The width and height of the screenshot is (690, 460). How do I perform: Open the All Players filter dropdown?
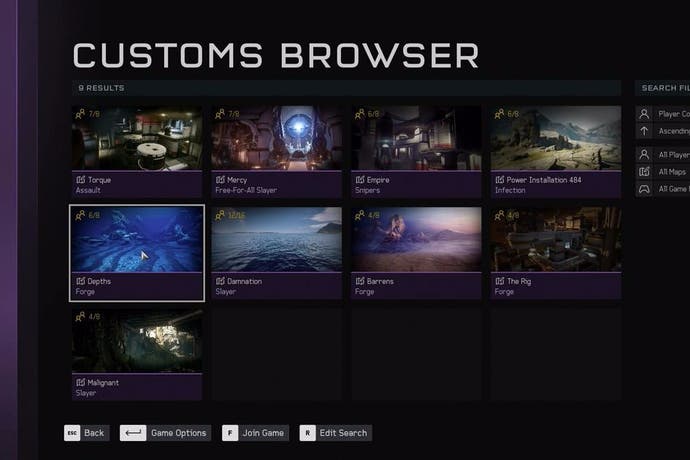pos(663,155)
